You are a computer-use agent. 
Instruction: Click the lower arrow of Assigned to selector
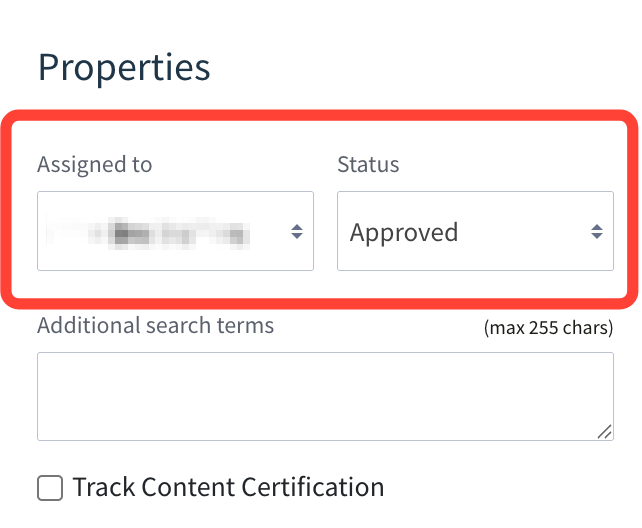pyautogui.click(x=297, y=238)
